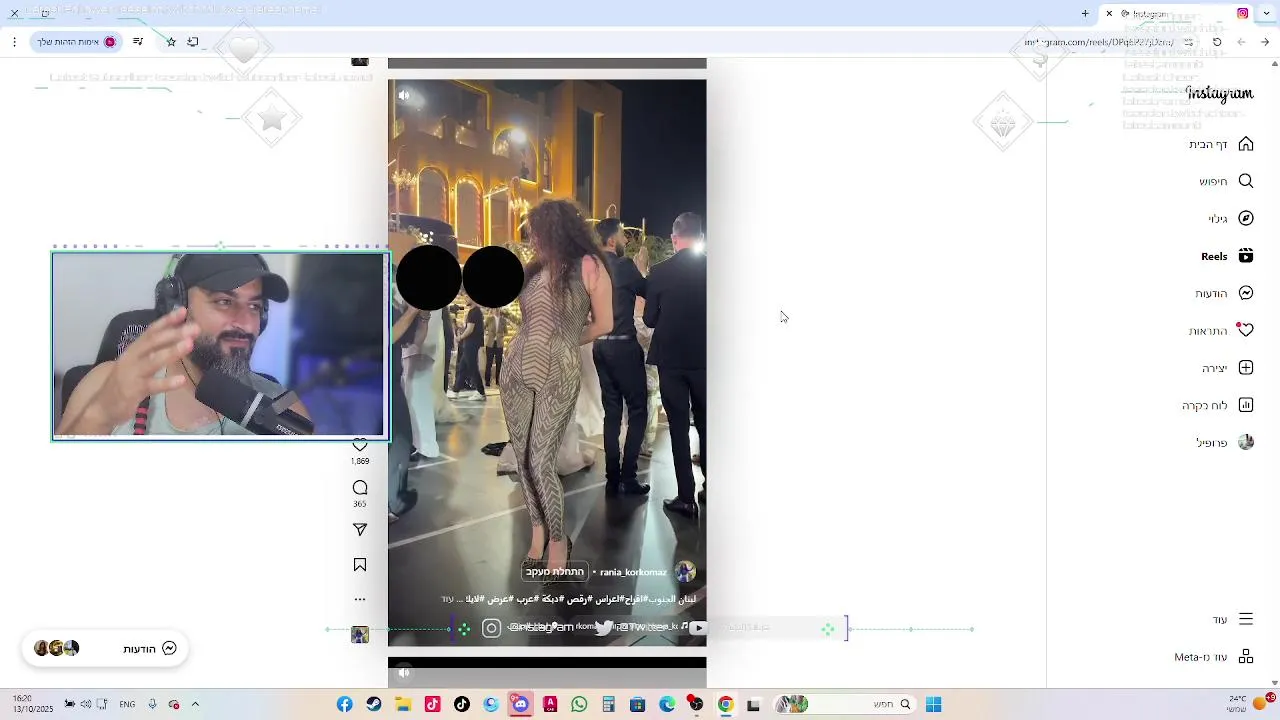This screenshot has height=720, width=1280.
Task: Open Steam from the taskbar
Action: 374,705
